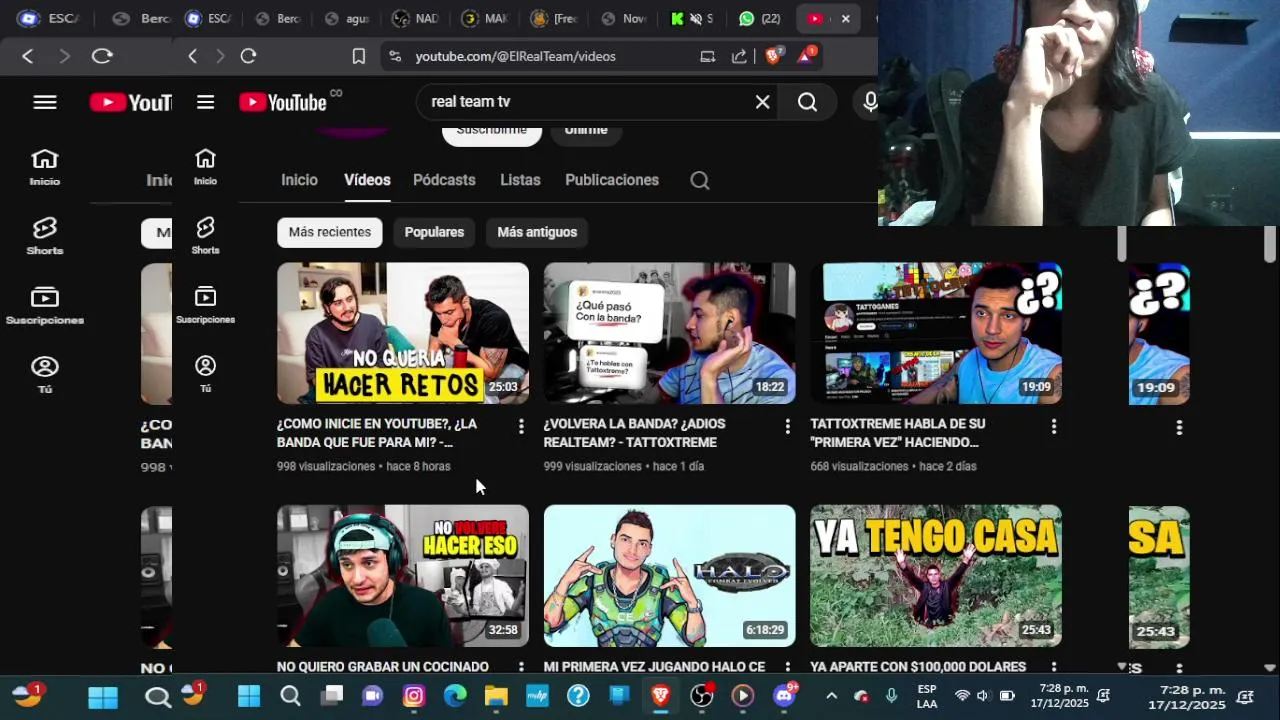Screen dimensions: 1280x720
Task: Switch to the Podcasts channel tab
Action: click(x=444, y=180)
